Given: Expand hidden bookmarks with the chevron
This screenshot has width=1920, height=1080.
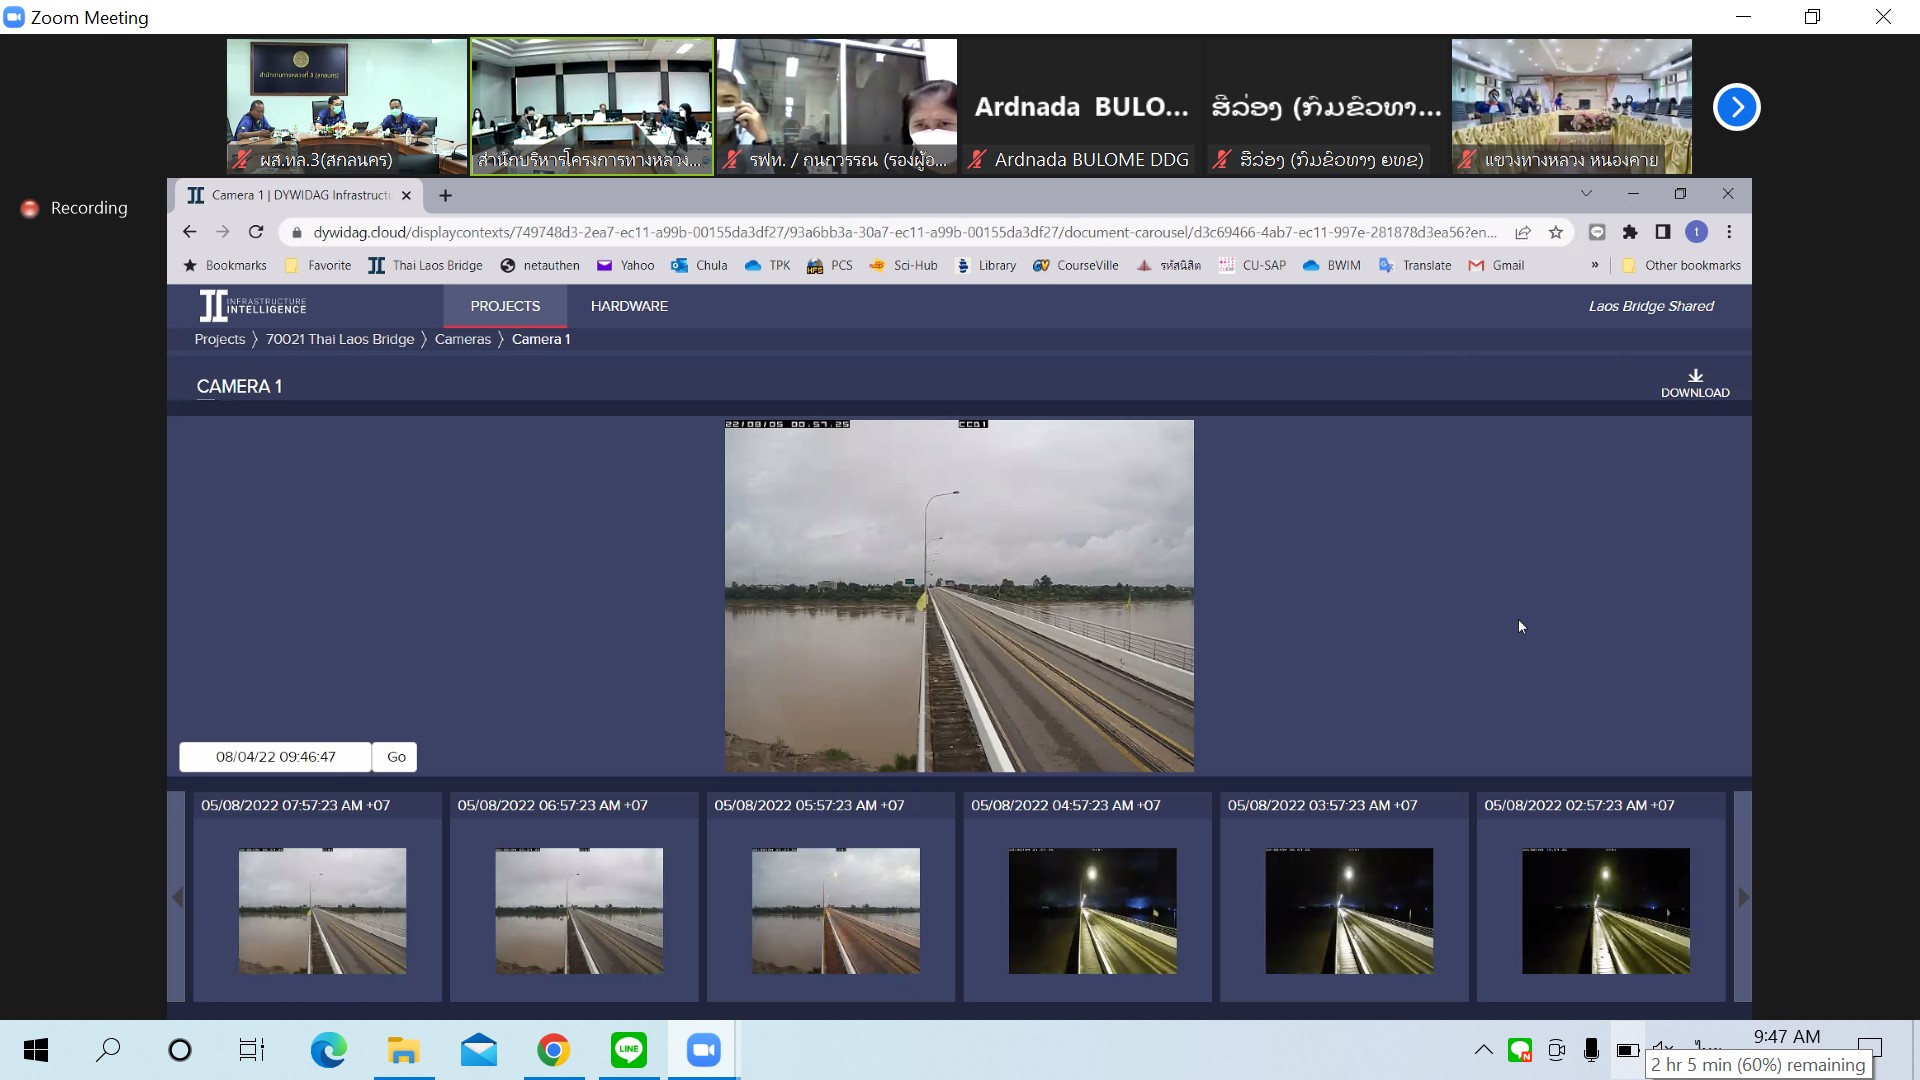Looking at the screenshot, I should click(x=1594, y=265).
